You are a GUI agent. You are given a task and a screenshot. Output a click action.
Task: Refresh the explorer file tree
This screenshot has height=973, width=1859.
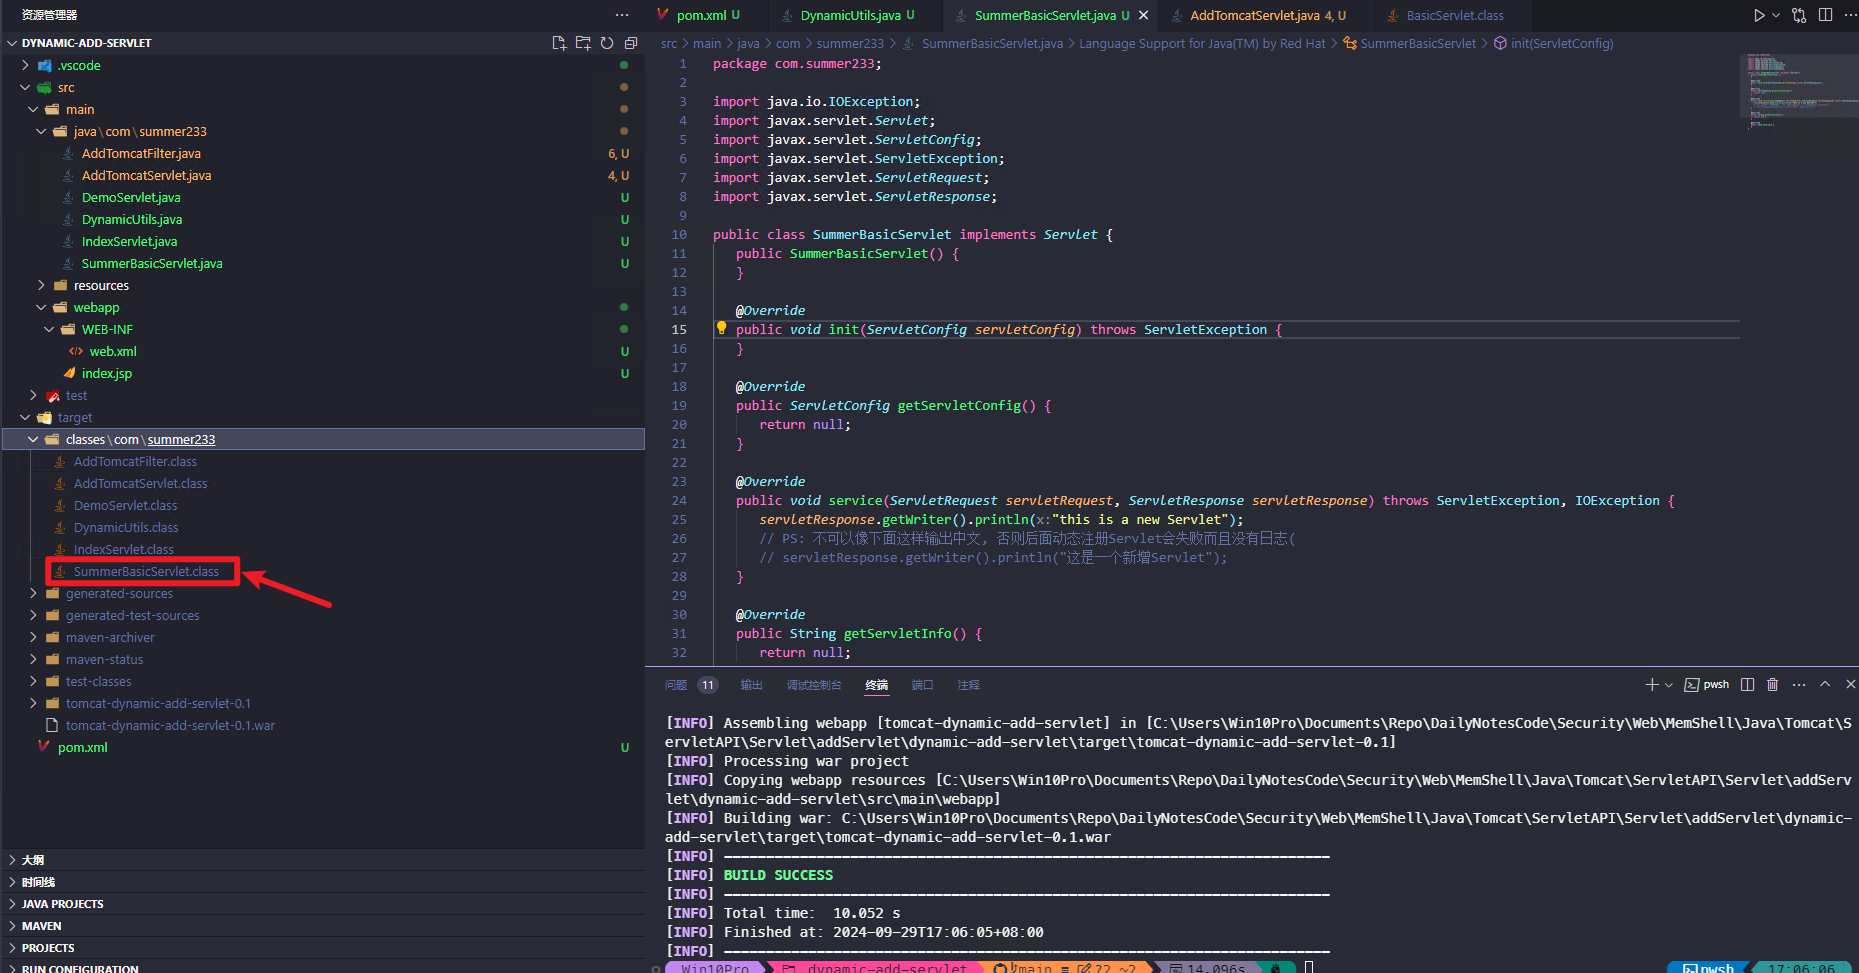pyautogui.click(x=607, y=43)
